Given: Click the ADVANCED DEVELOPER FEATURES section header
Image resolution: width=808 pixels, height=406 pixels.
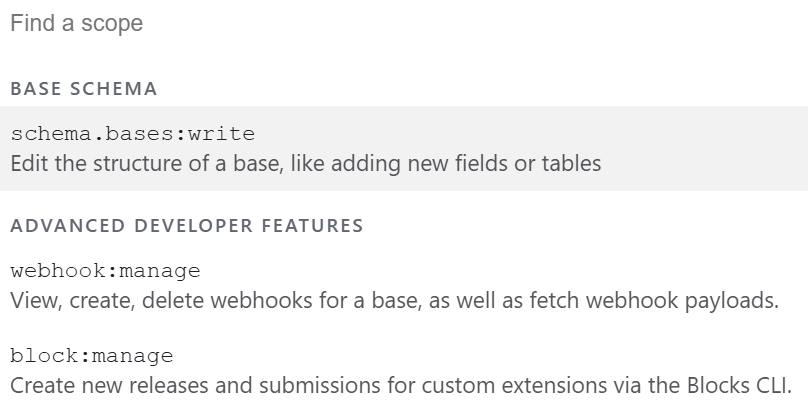Looking at the screenshot, I should click(x=187, y=226).
